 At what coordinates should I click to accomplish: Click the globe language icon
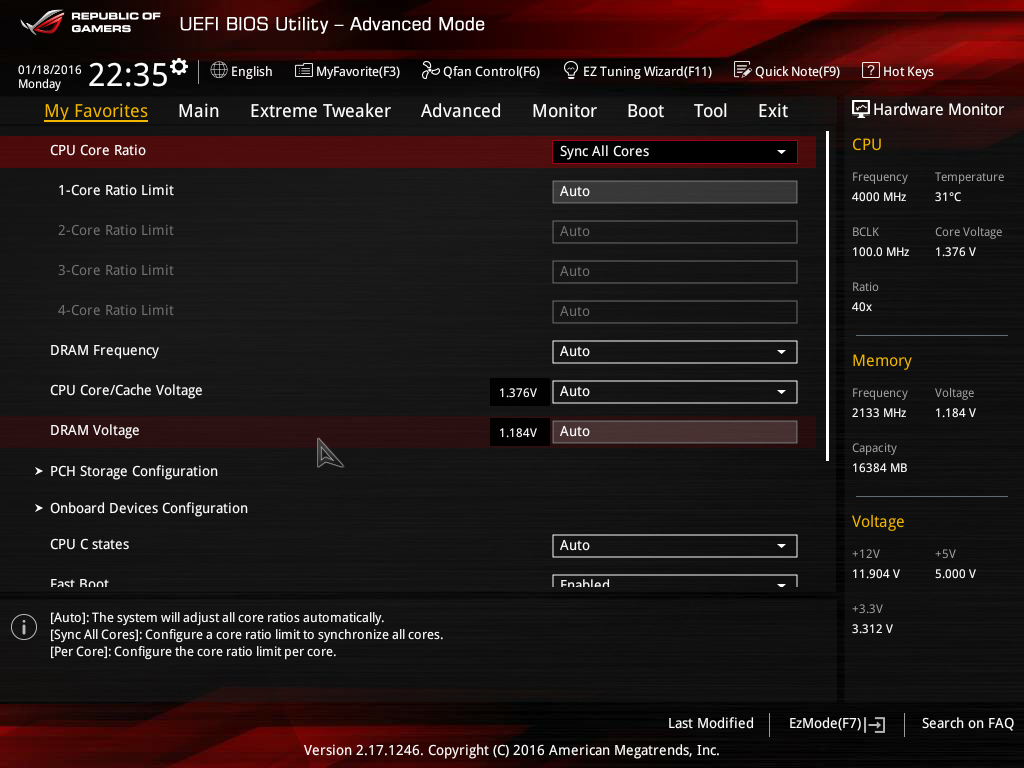(219, 70)
